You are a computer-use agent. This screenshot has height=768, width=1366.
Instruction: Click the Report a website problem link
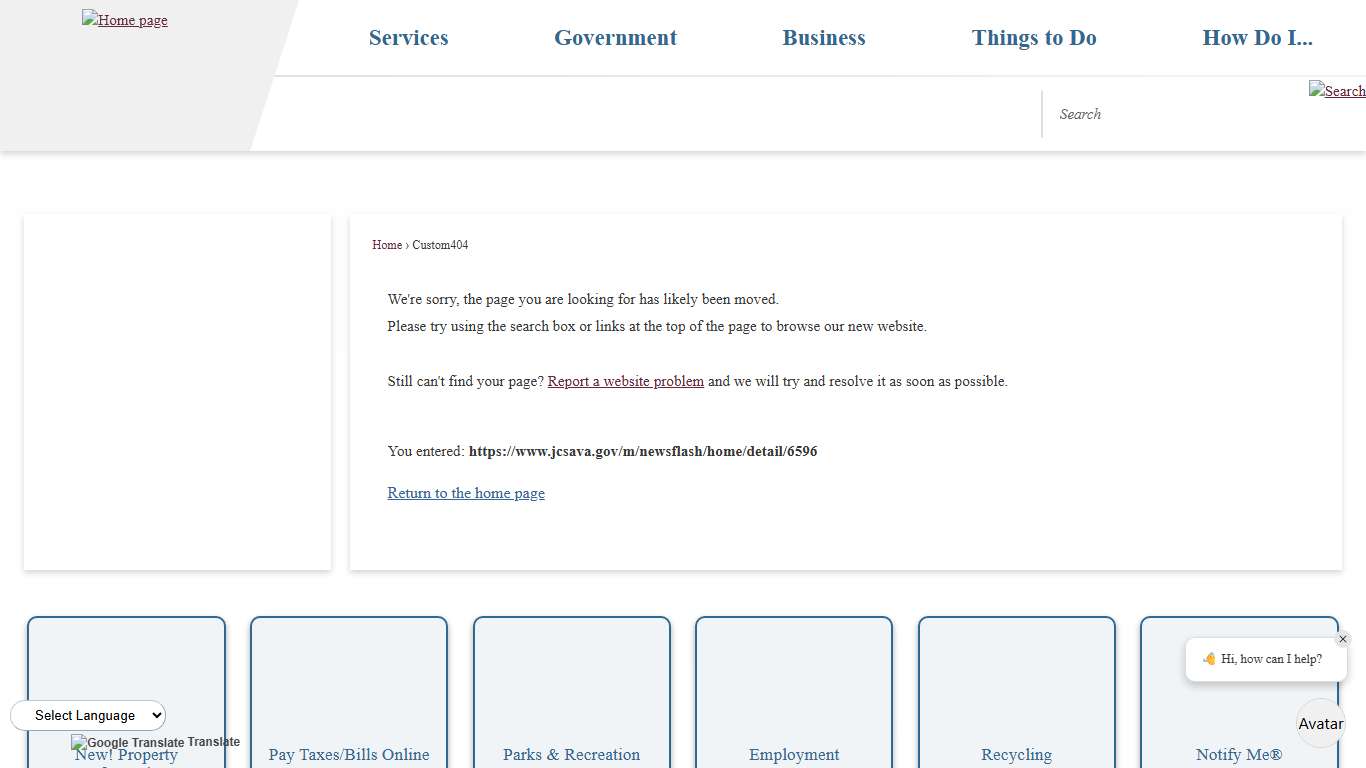pos(625,381)
